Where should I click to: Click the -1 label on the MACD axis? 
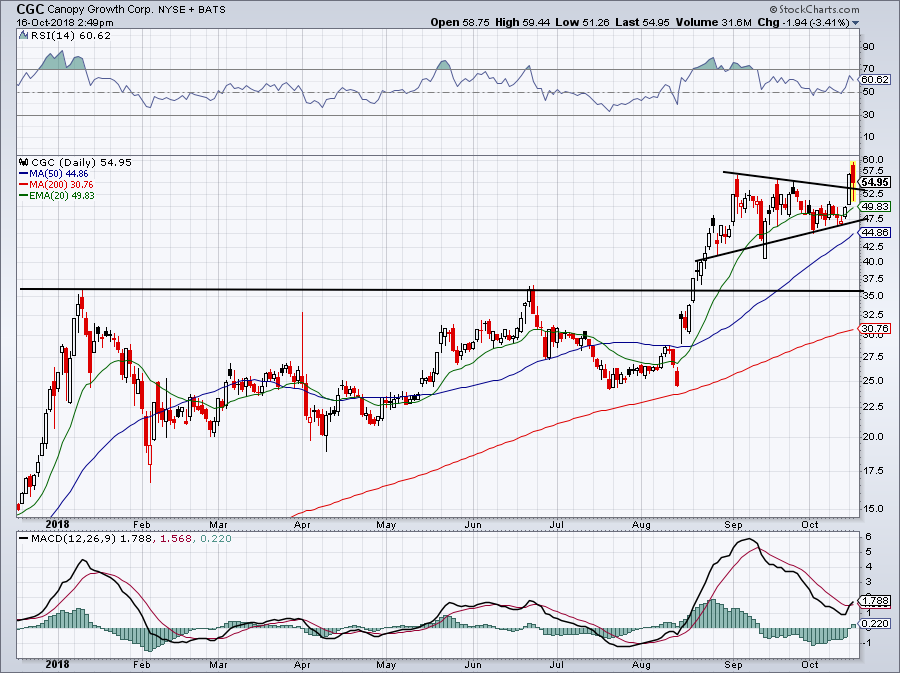click(x=868, y=643)
